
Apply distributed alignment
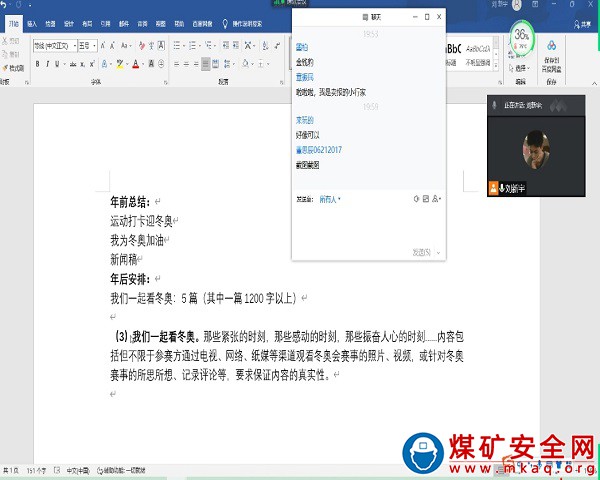[215, 64]
